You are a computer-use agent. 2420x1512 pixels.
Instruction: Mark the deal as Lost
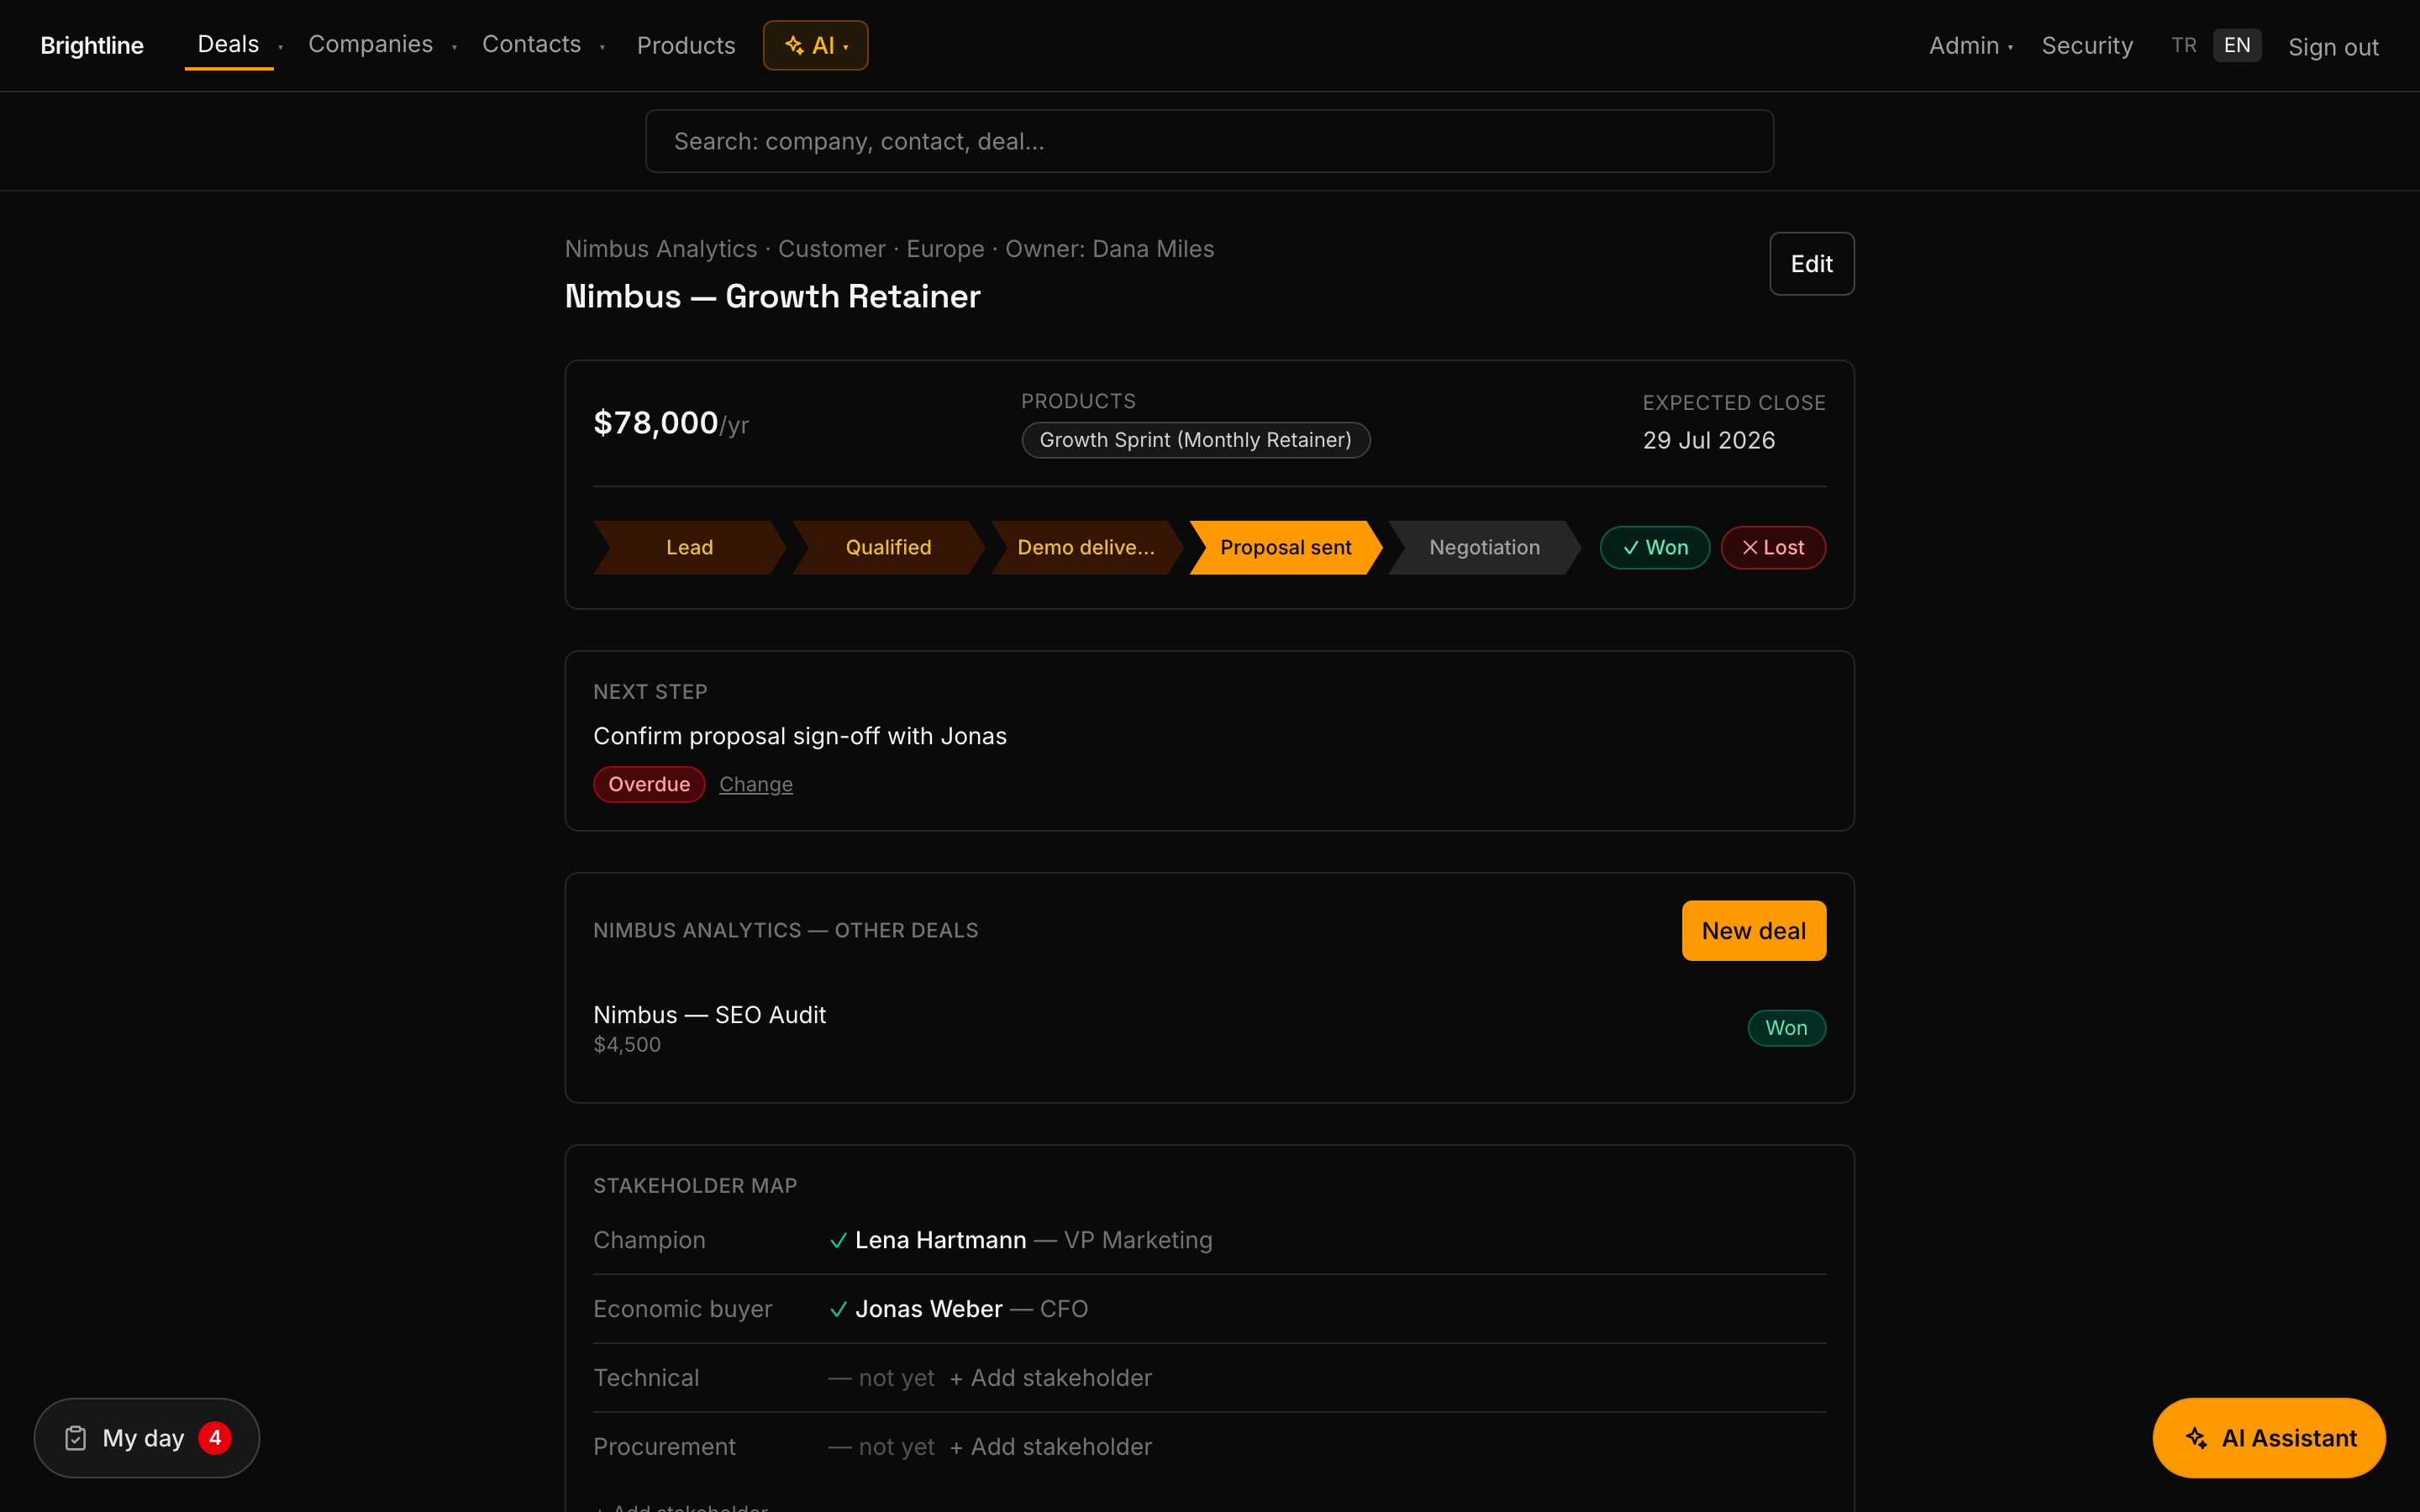(1773, 547)
